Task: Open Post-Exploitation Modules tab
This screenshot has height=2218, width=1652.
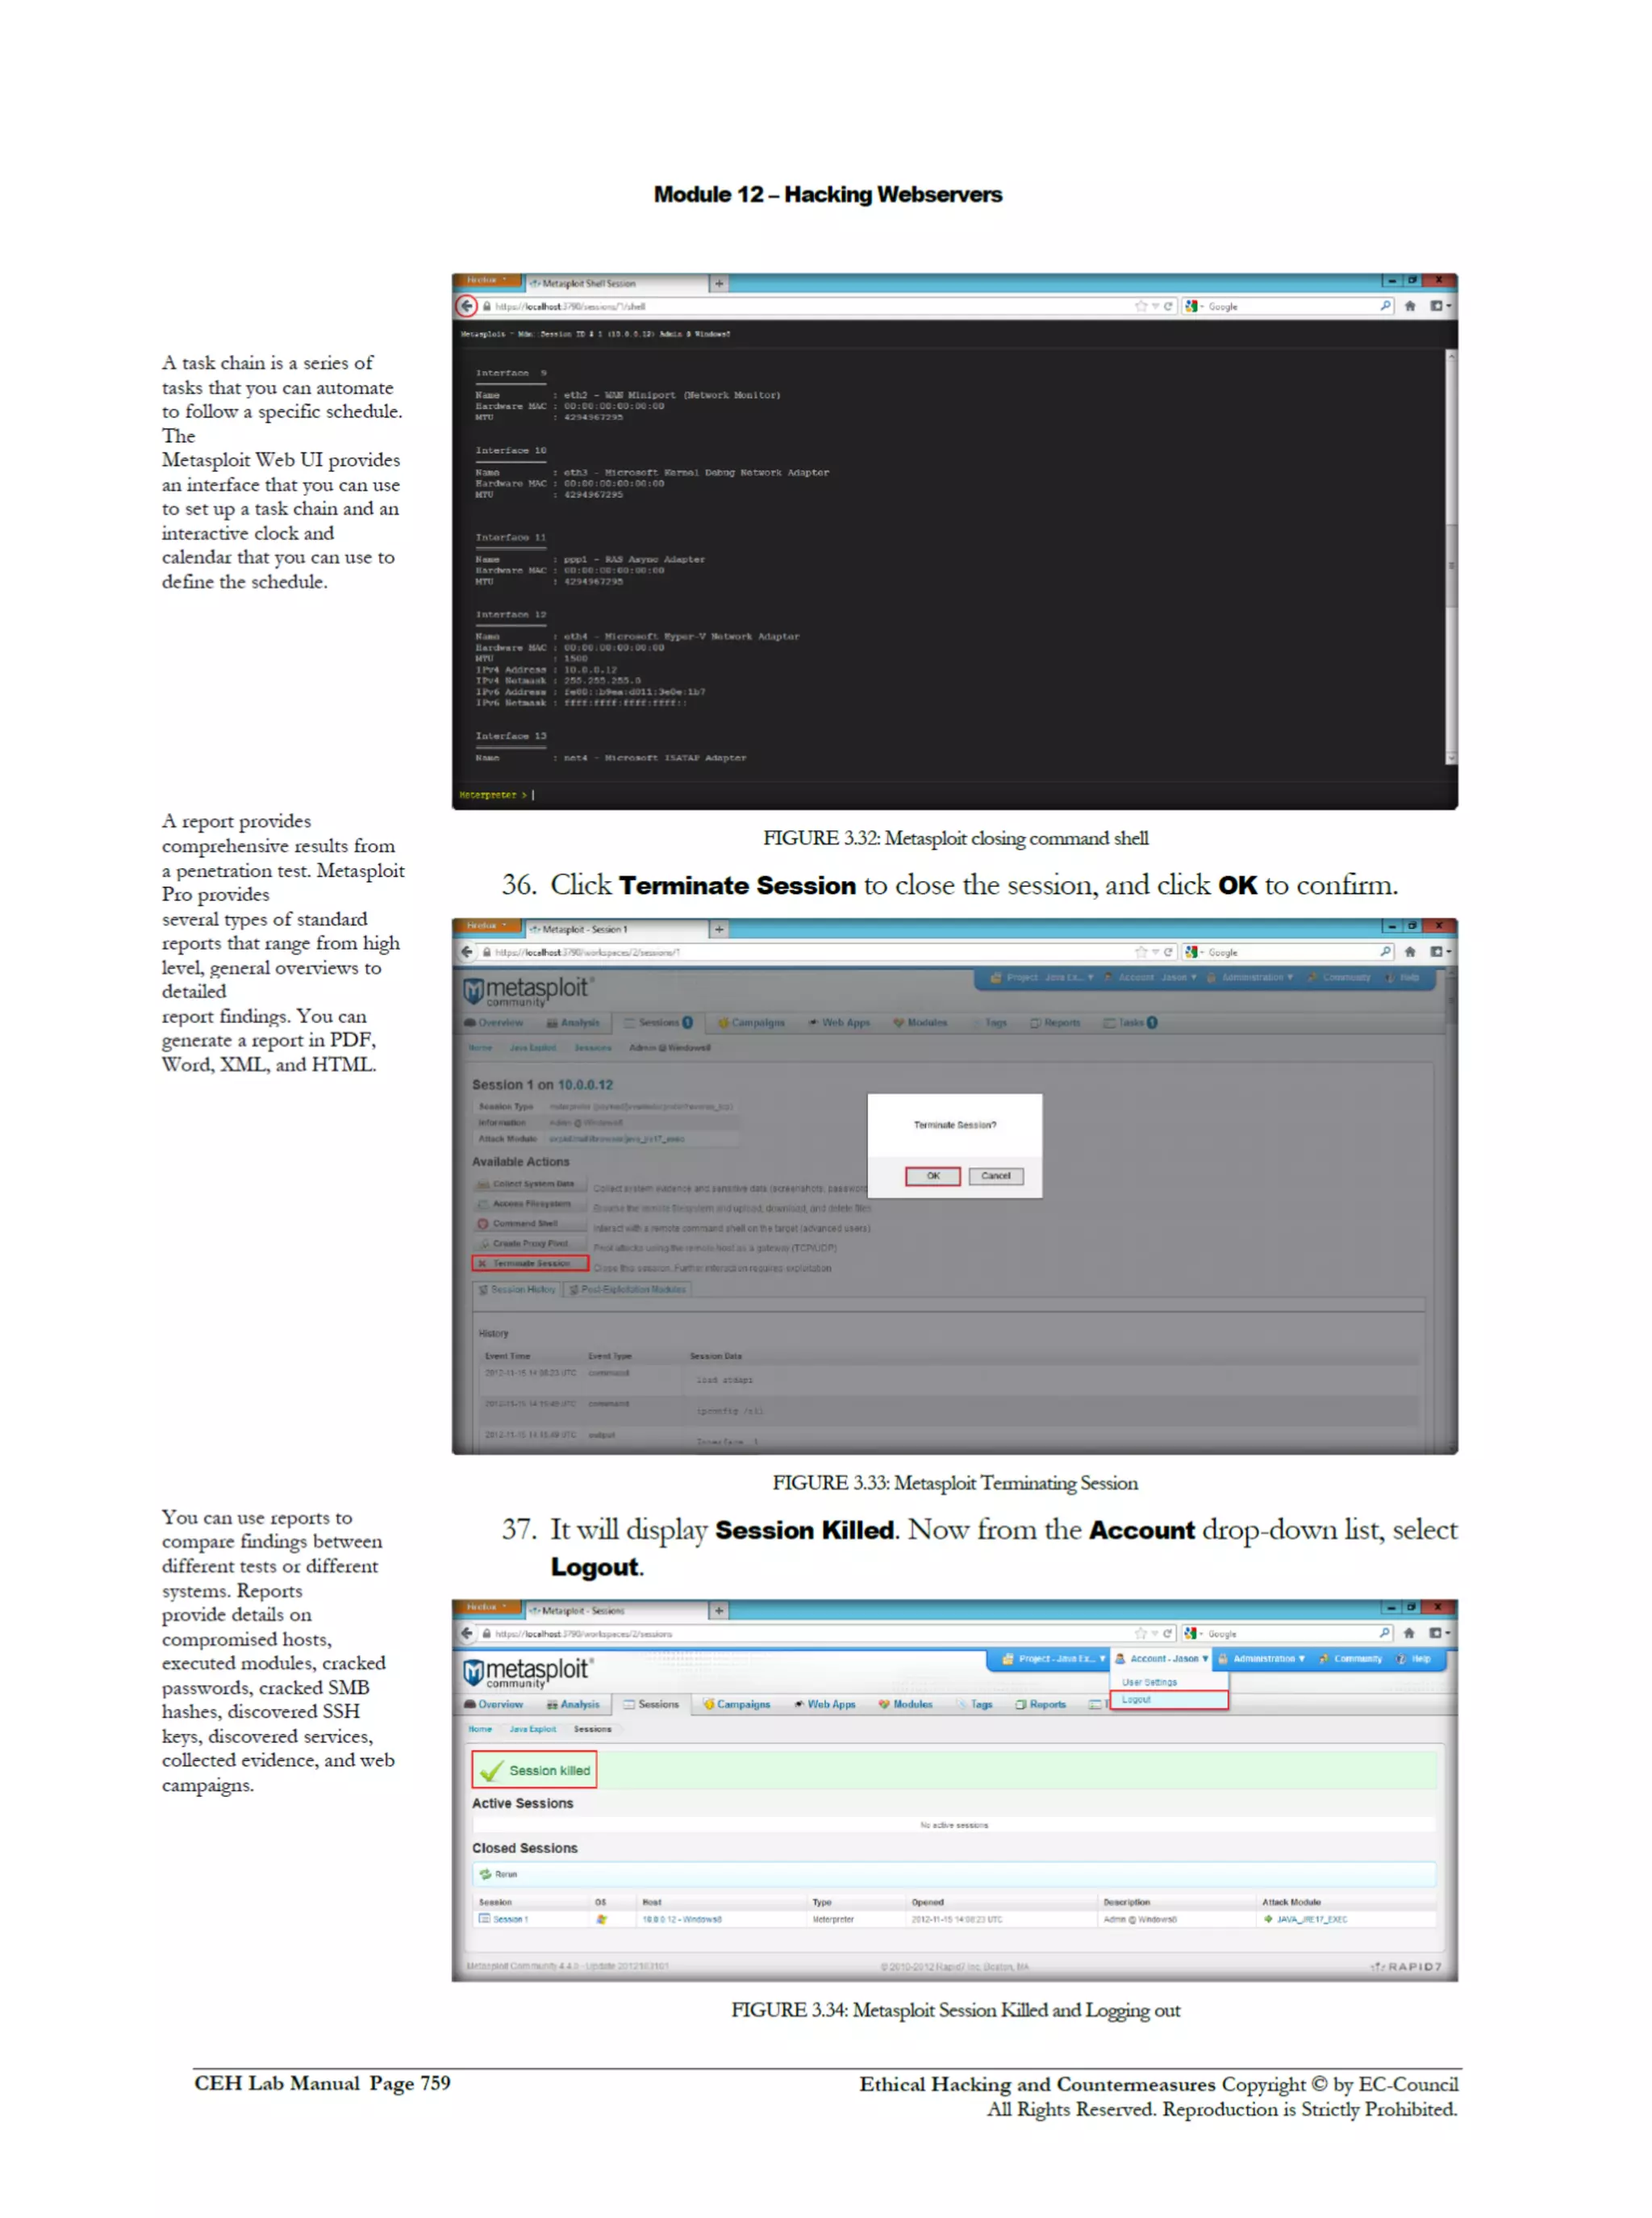Action: click(627, 1290)
